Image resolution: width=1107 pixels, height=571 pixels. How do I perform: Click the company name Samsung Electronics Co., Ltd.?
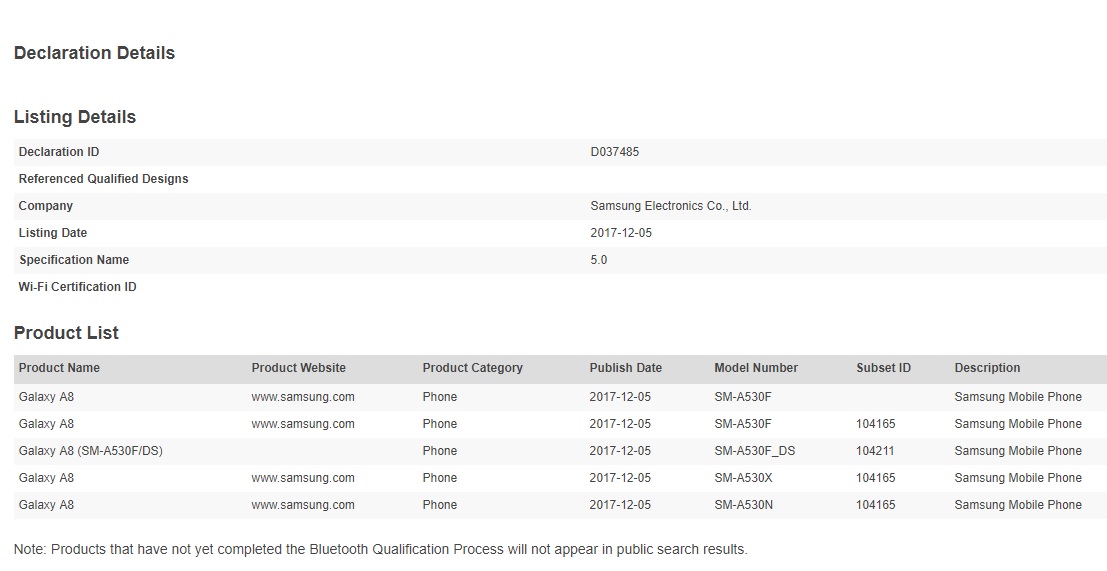point(671,206)
